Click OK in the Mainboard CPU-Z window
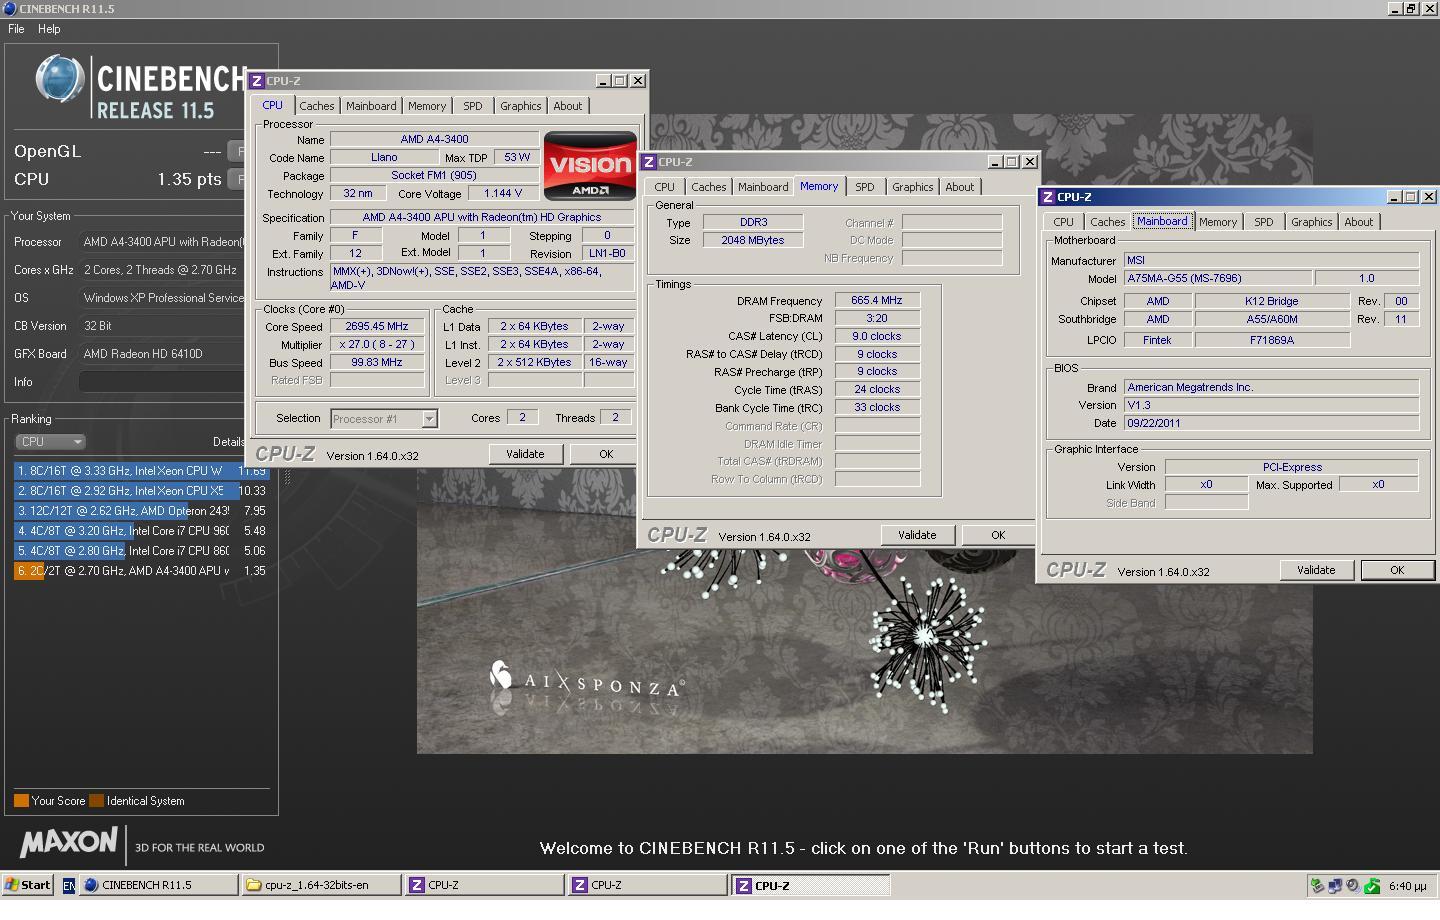This screenshot has height=920, width=1440. (1397, 570)
